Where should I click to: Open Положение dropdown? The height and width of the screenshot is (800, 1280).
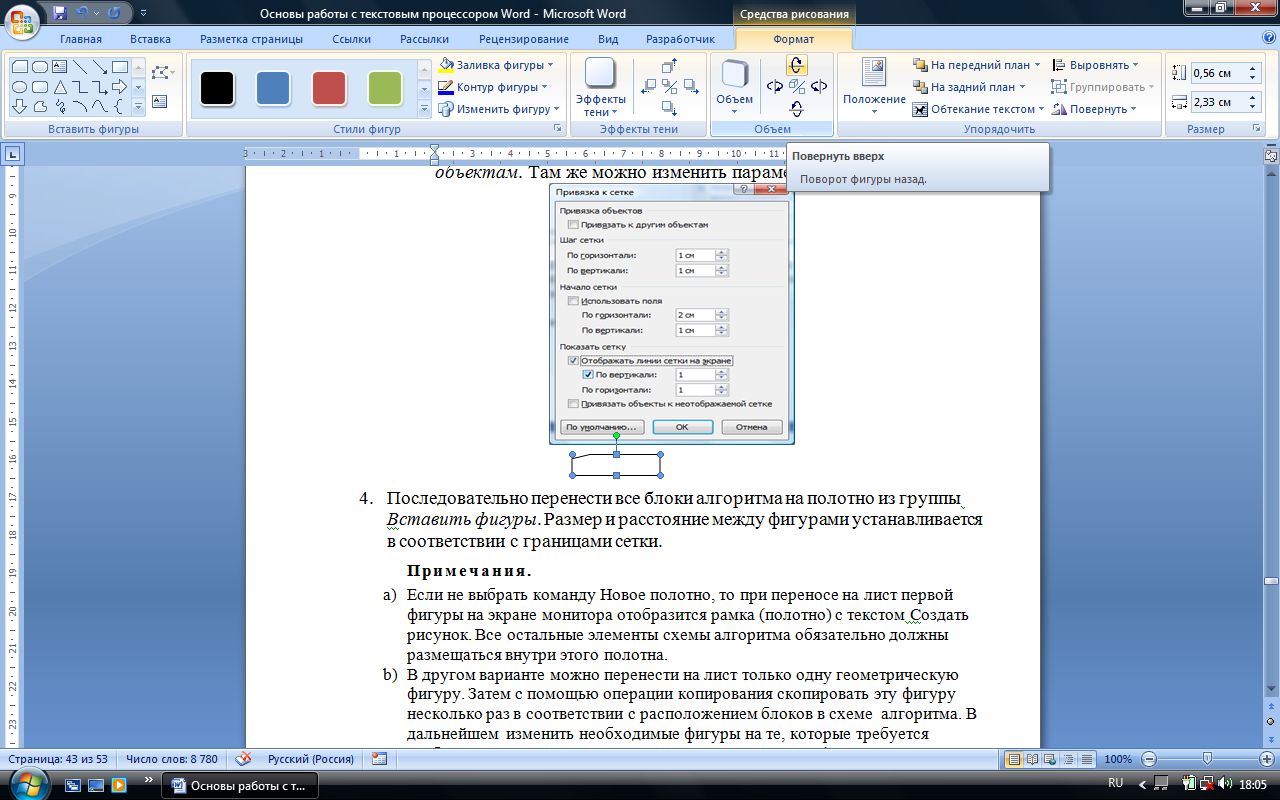coord(874,86)
